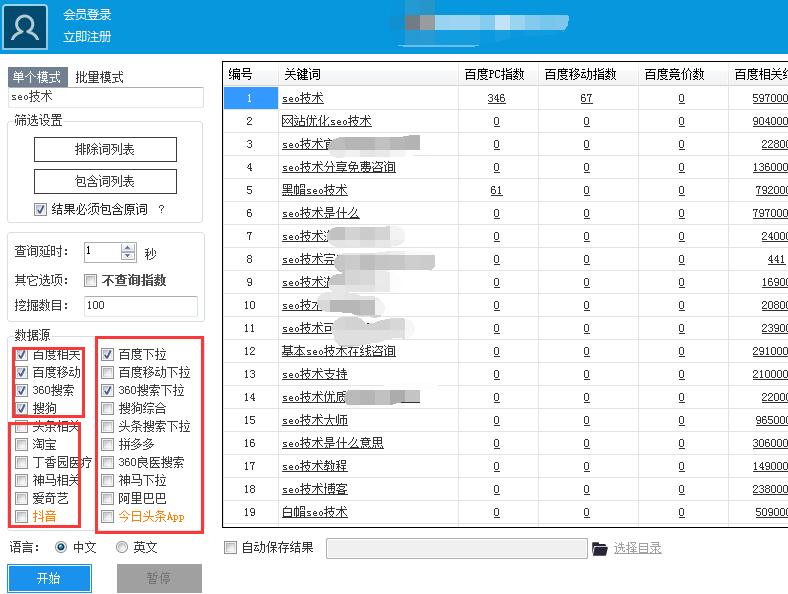Open keyword link seo技术博客
The width and height of the screenshot is (788, 594).
[x=315, y=489]
